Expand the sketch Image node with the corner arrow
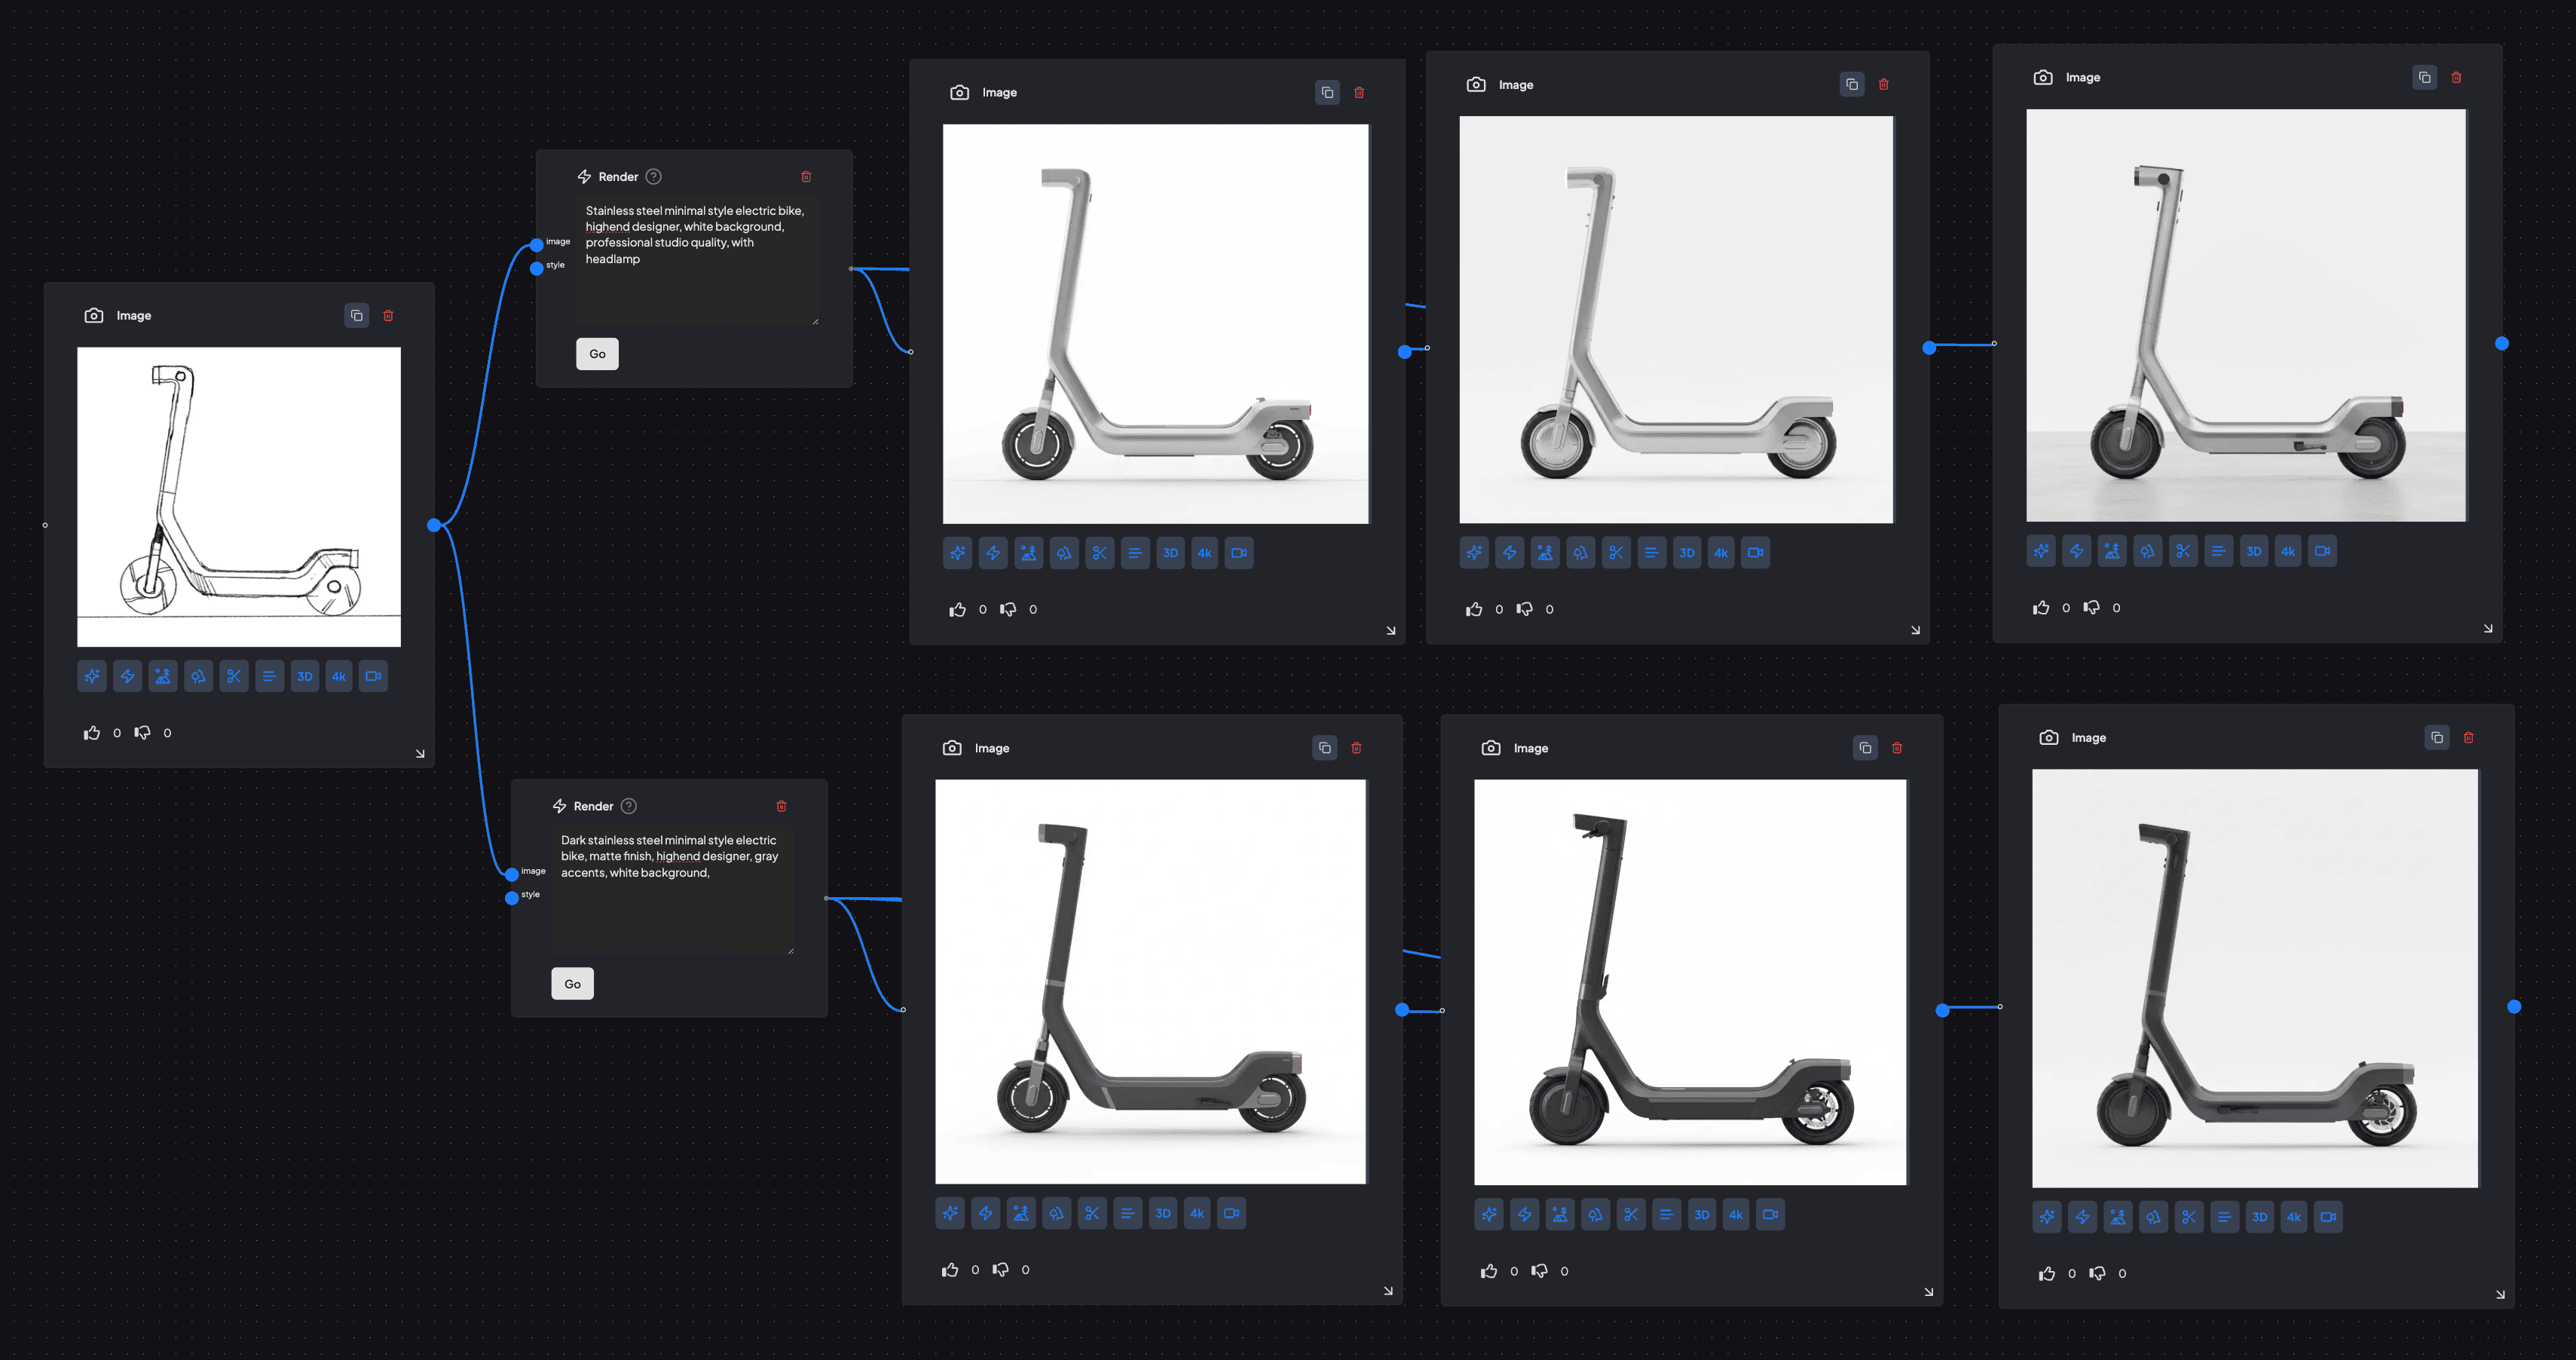This screenshot has height=1360, width=2576. coord(421,753)
